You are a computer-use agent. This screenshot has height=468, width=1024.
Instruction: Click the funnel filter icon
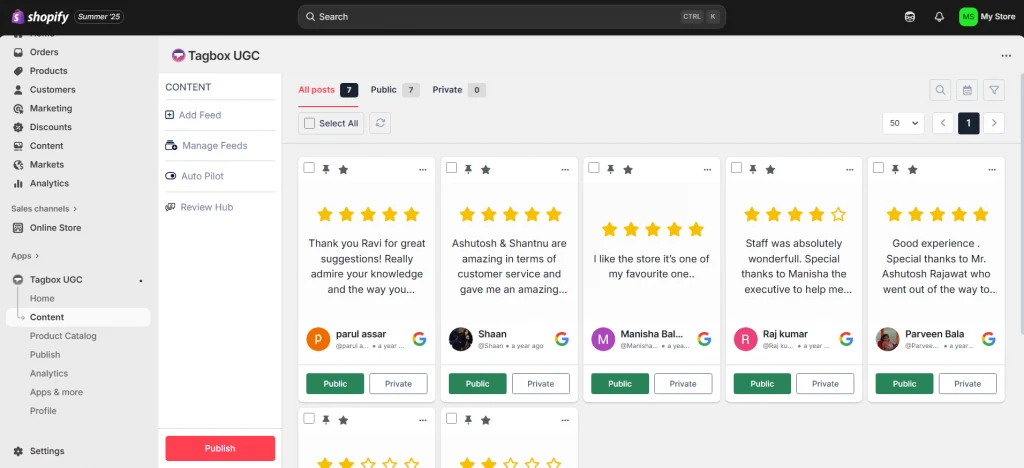tap(994, 90)
